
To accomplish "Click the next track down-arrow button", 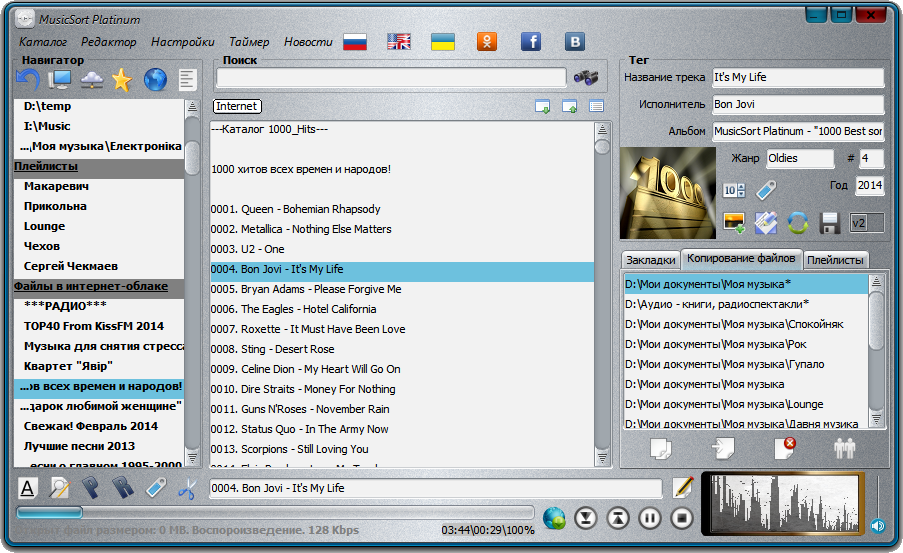I will click(x=586, y=518).
